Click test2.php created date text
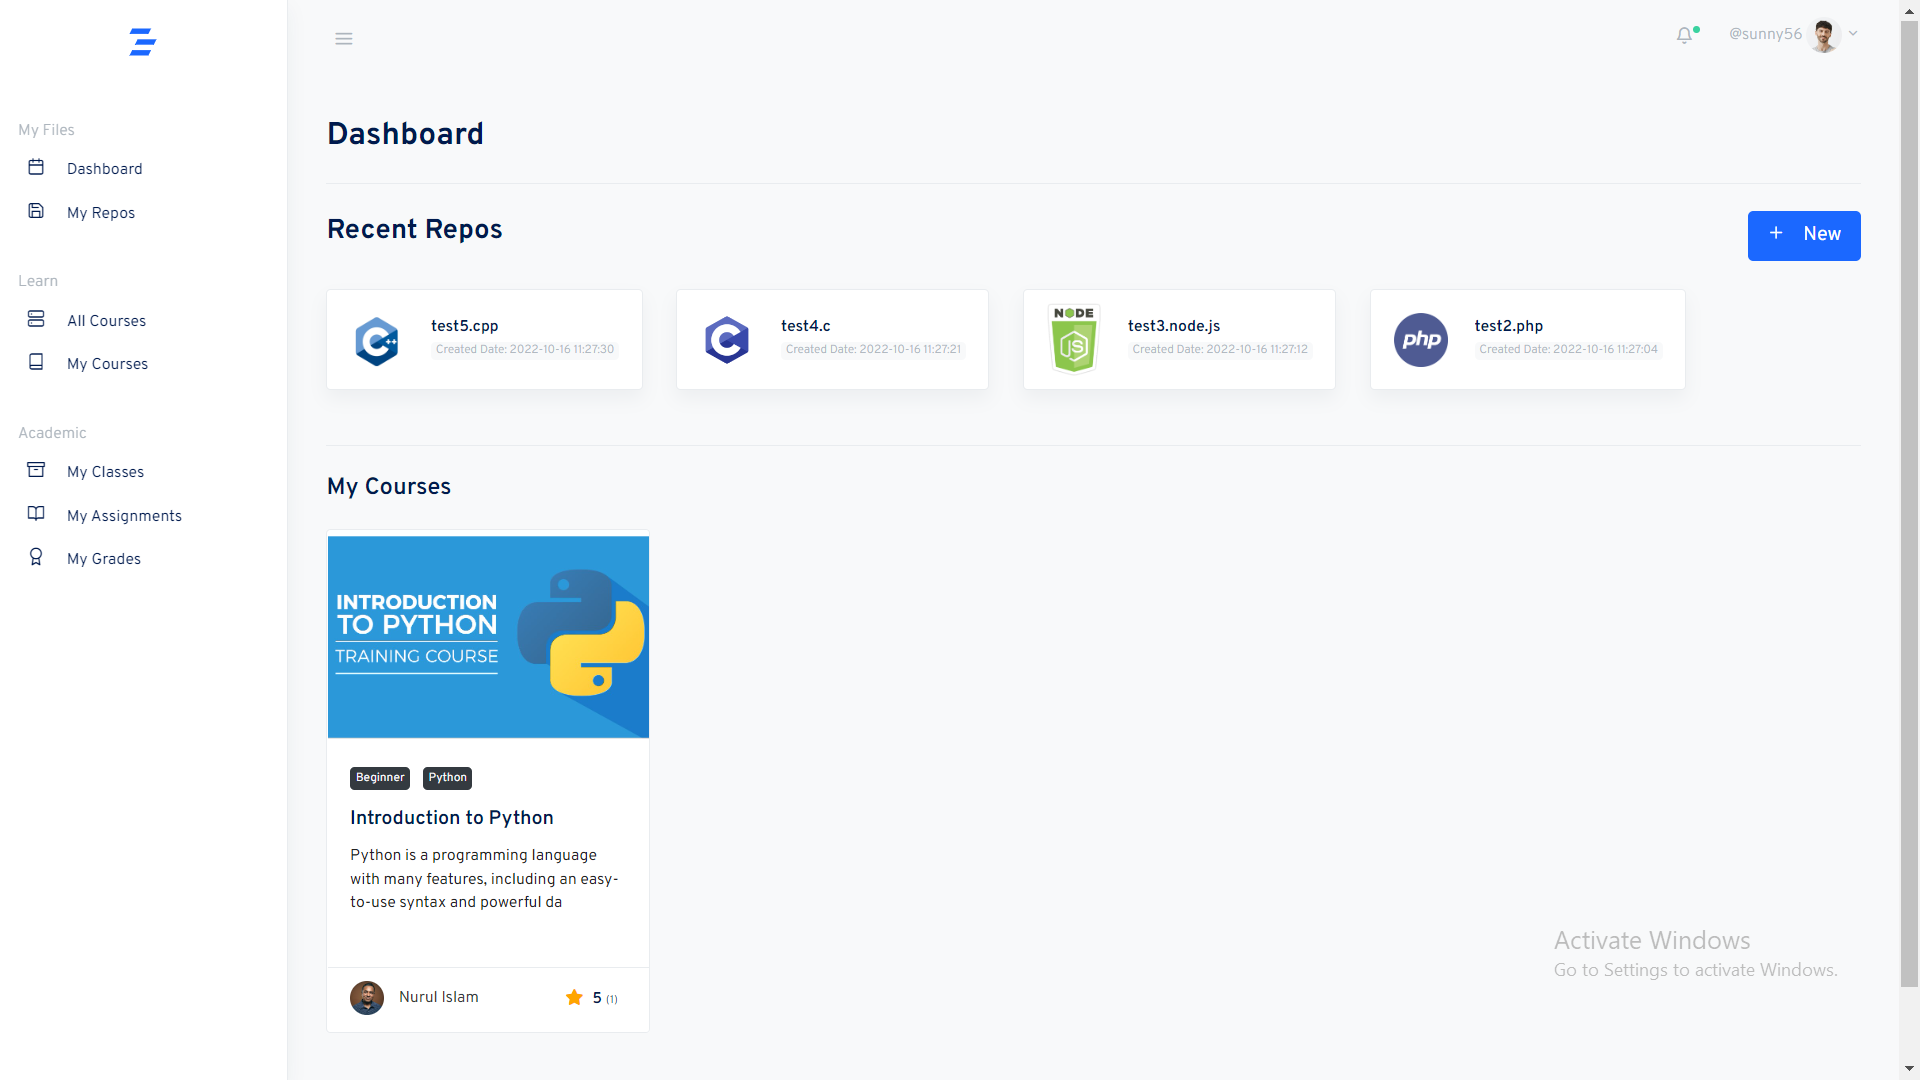This screenshot has height=1080, width=1920. [x=1568, y=349]
